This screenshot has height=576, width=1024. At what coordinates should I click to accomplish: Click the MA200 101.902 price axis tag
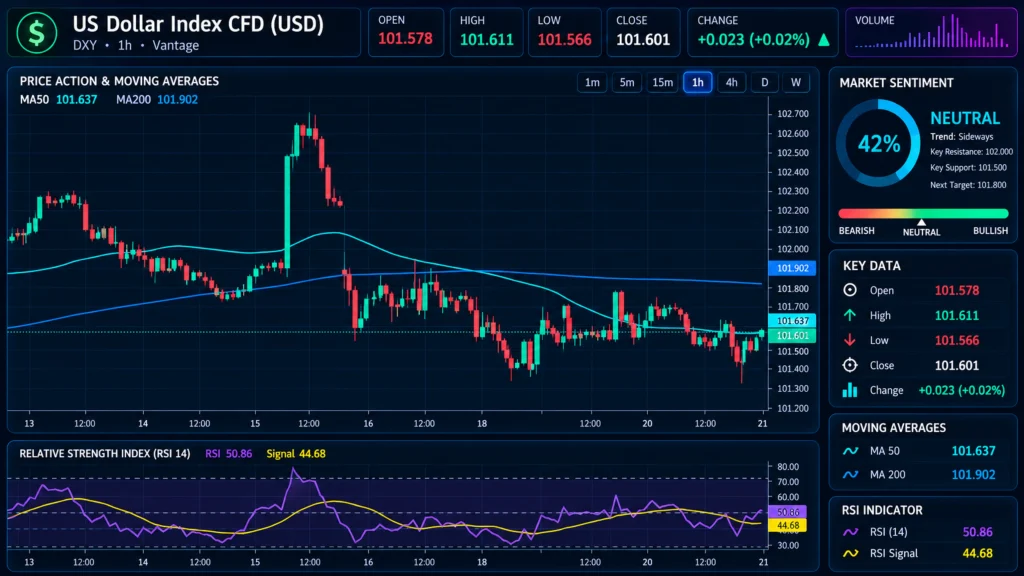(792, 268)
